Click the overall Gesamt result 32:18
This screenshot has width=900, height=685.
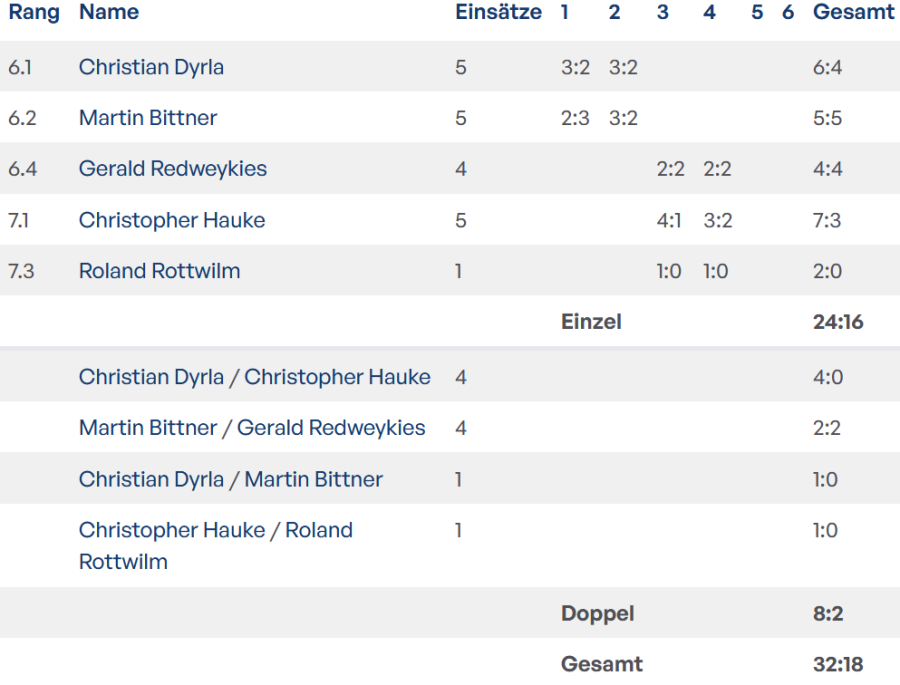[838, 664]
